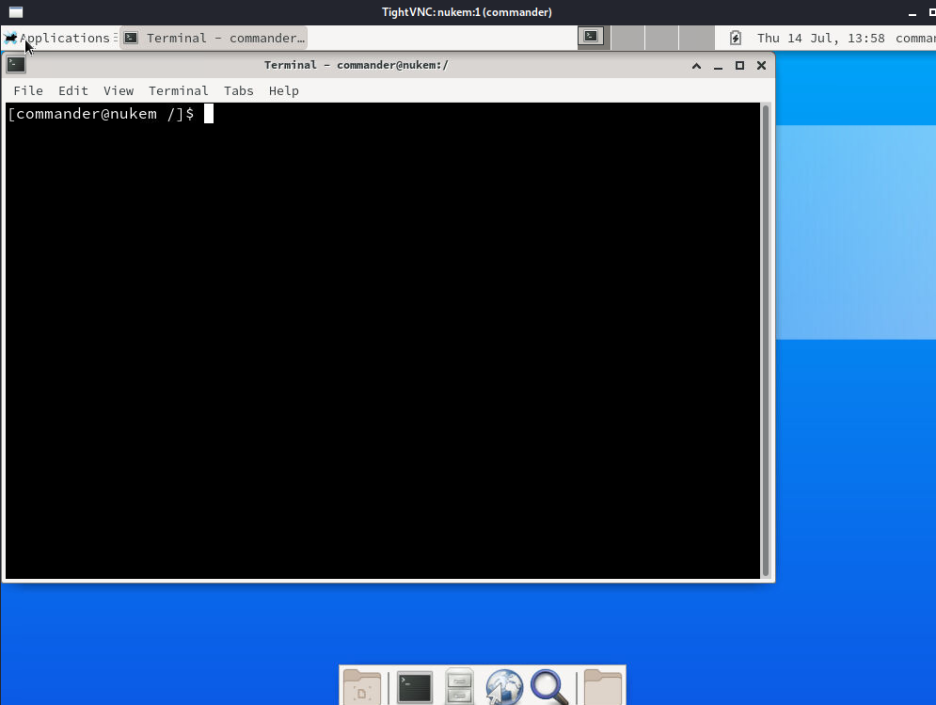Click the clock showing Thu 14 Jul, 13:58
Viewport: 936px width, 705px height.
pos(821,38)
